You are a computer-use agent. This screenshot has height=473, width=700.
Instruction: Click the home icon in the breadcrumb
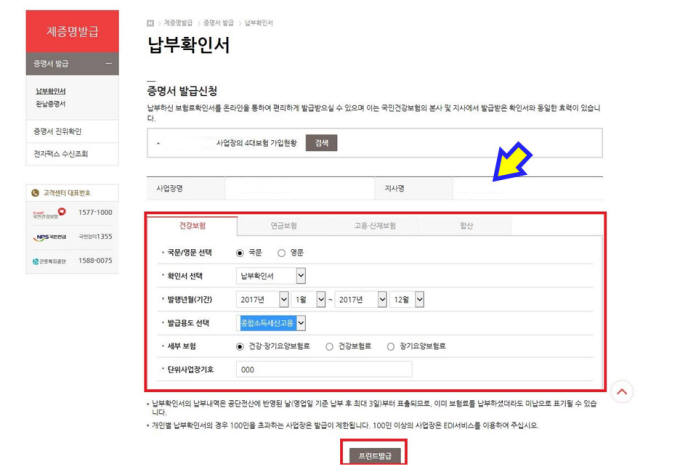point(150,23)
